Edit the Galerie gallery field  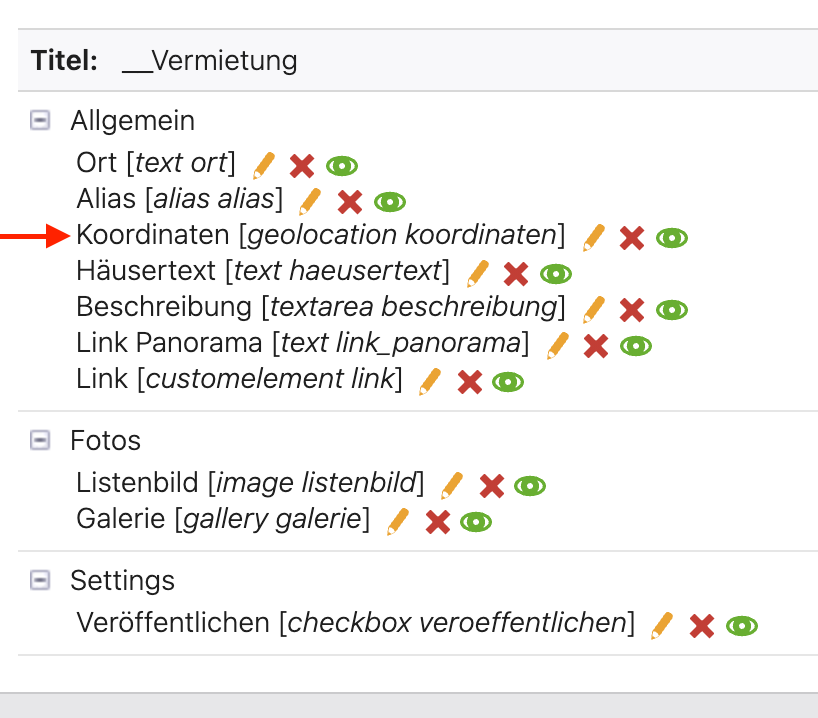point(398,522)
